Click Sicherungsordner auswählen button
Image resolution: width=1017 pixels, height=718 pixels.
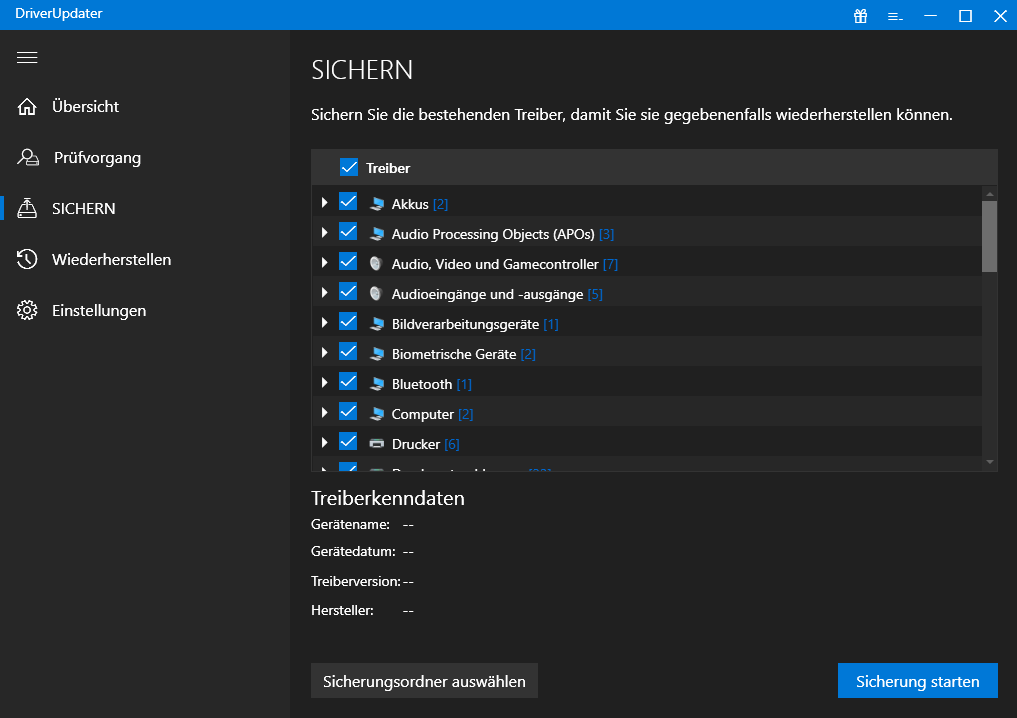tap(424, 681)
